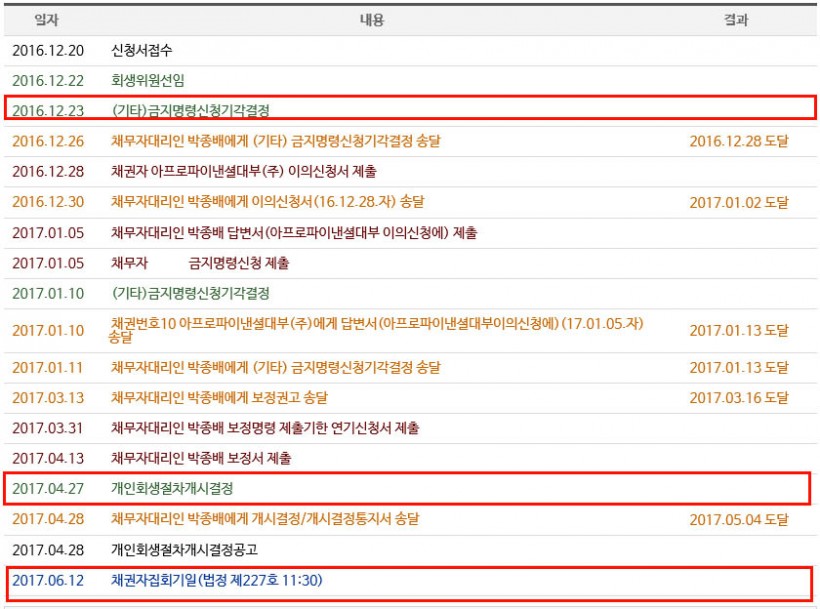The width and height of the screenshot is (820, 609).
Task: Click the 개인회생절차개시결정공고 entry
Action: tap(184, 550)
